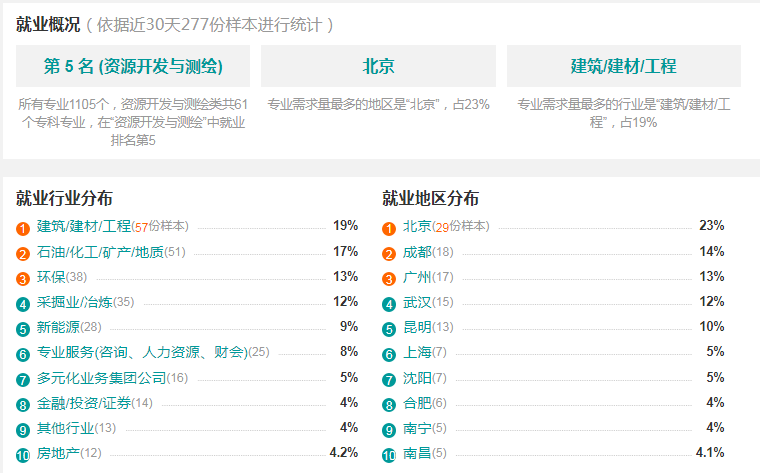Screen dimensions: 760x473
Task: Click the teal number 10 badge beside 房地产
Action: coord(23,455)
